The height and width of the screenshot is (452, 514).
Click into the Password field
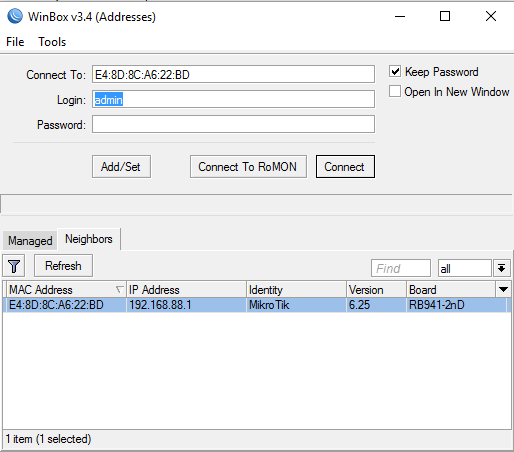233,124
